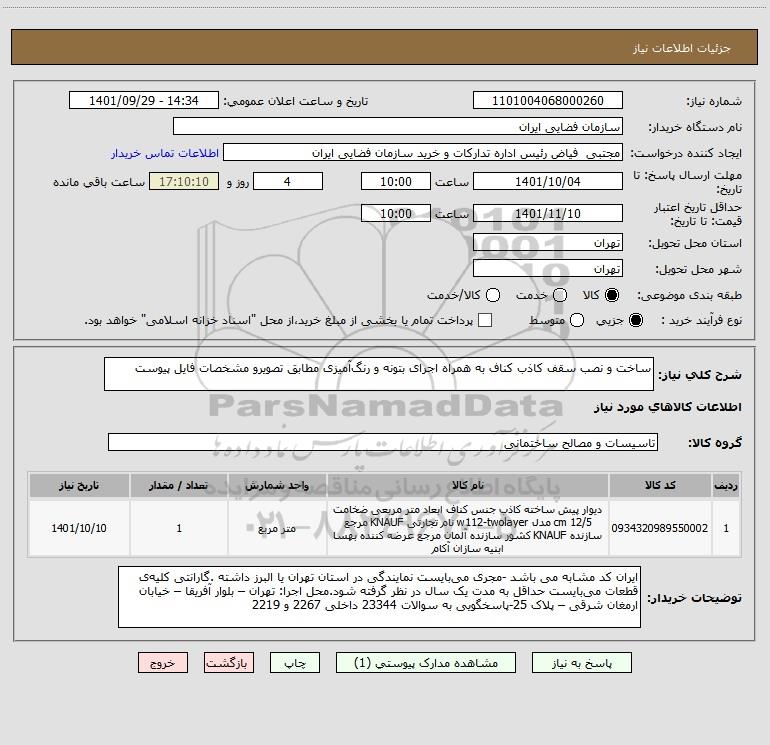Image resolution: width=770 pixels, height=745 pixels.
Task: Select the کالا radio button
Action: [612, 295]
